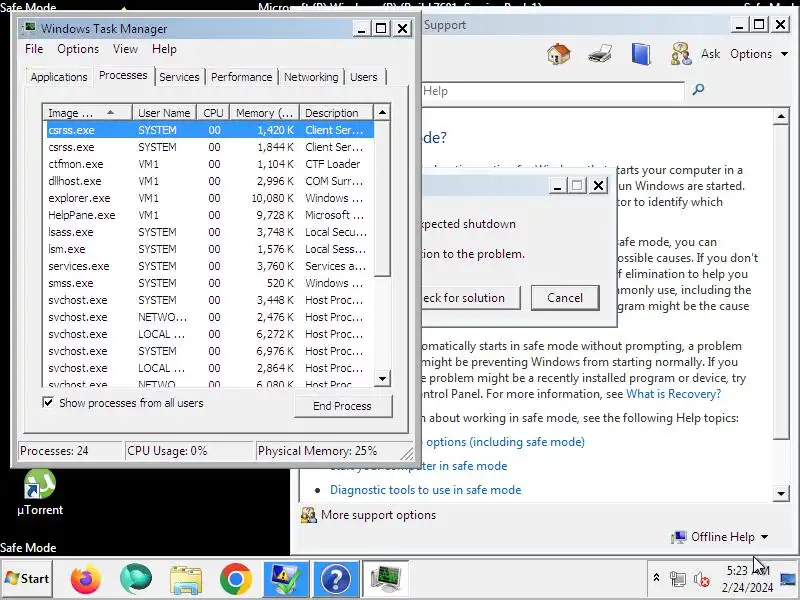Click the process list scroll down arrow
This screenshot has height=600, width=800.
click(x=382, y=379)
